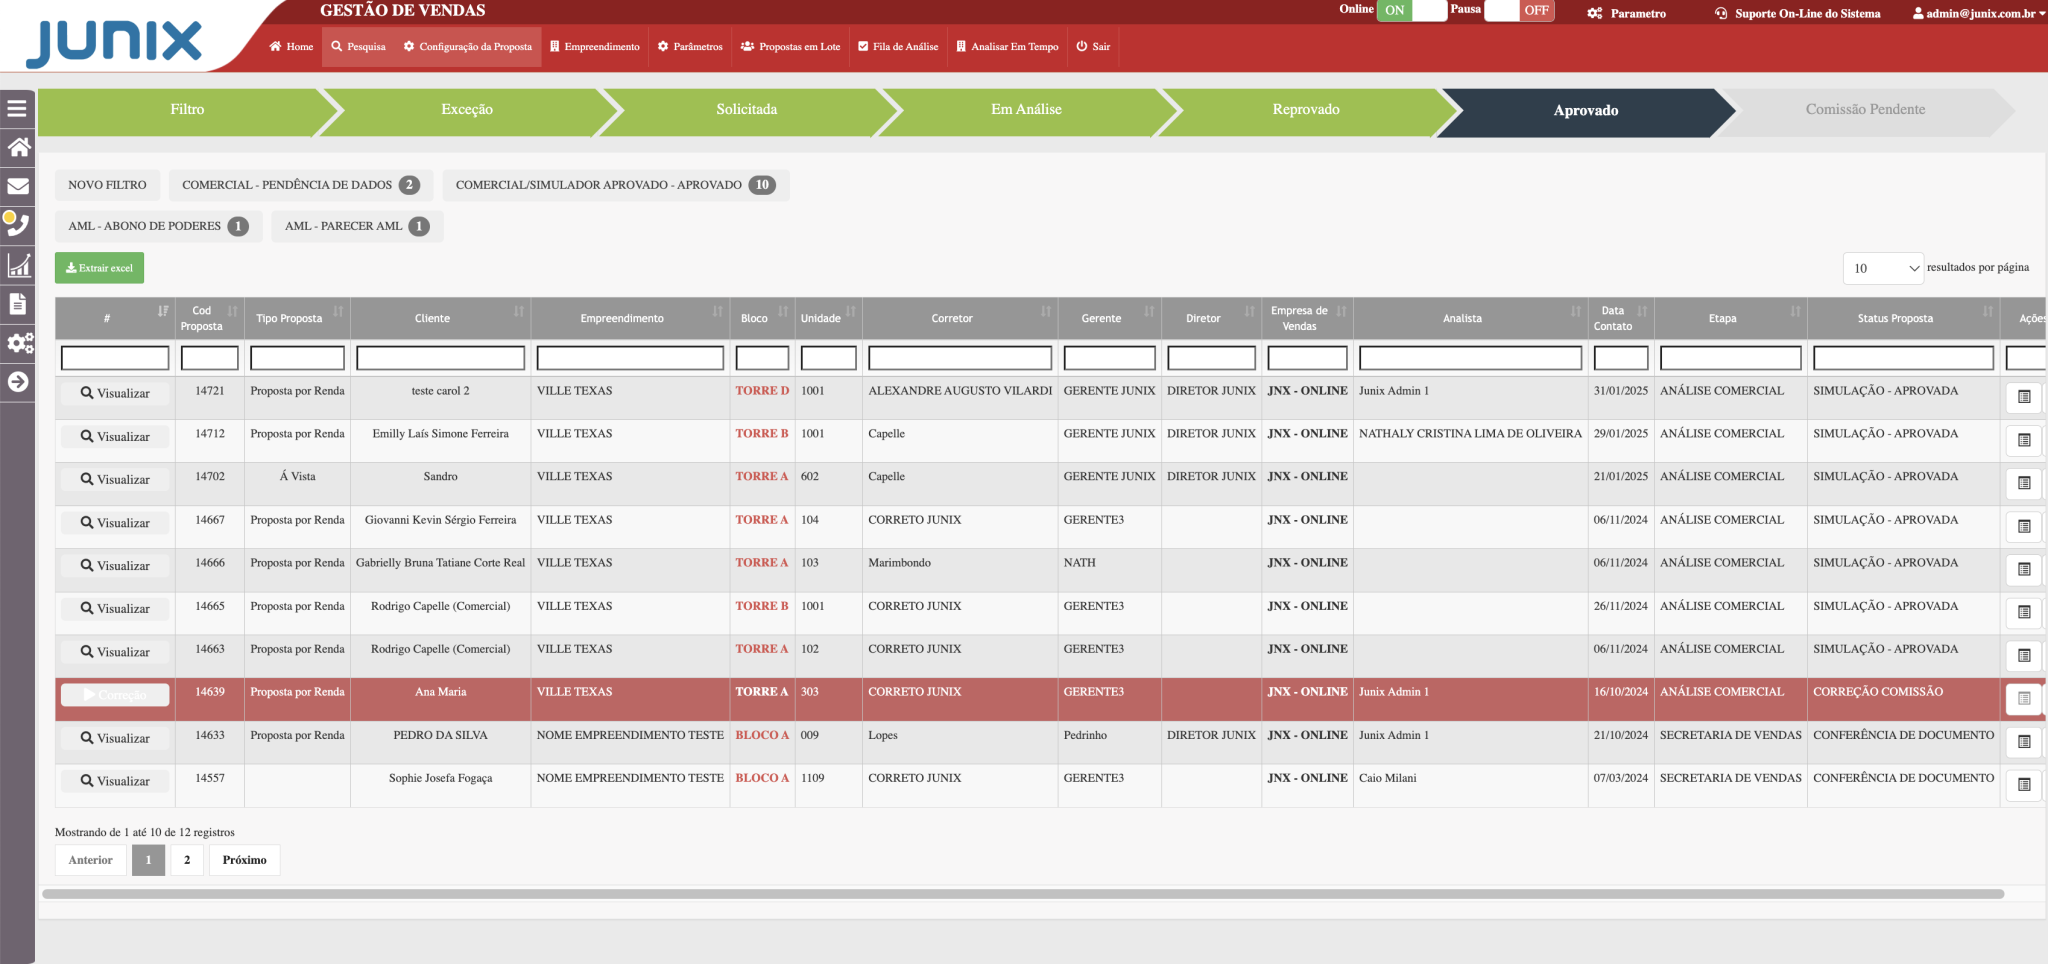Open the envelope messages icon in sidebar
2048x964 pixels.
(18, 186)
